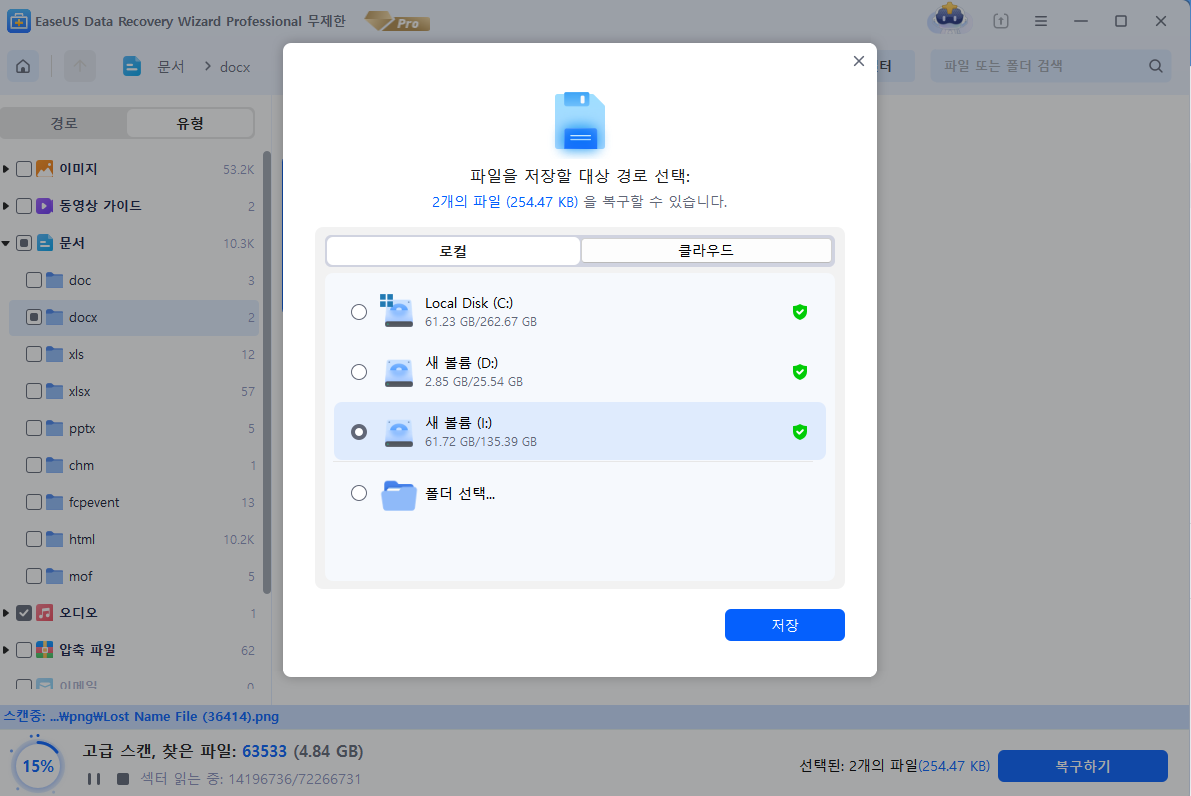This screenshot has width=1191, height=796.
Task: Switch to the 경로 tab in sidebar
Action: click(x=64, y=124)
